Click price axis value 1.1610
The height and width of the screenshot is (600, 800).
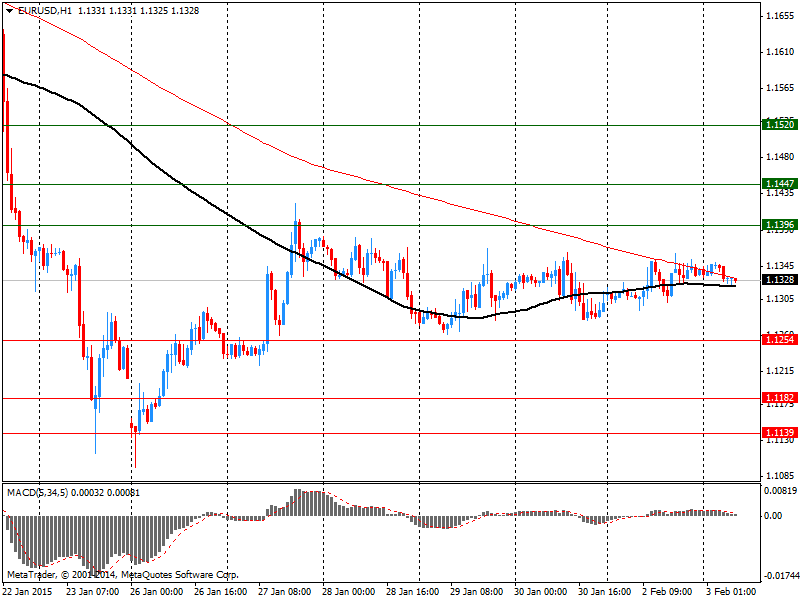click(x=780, y=52)
